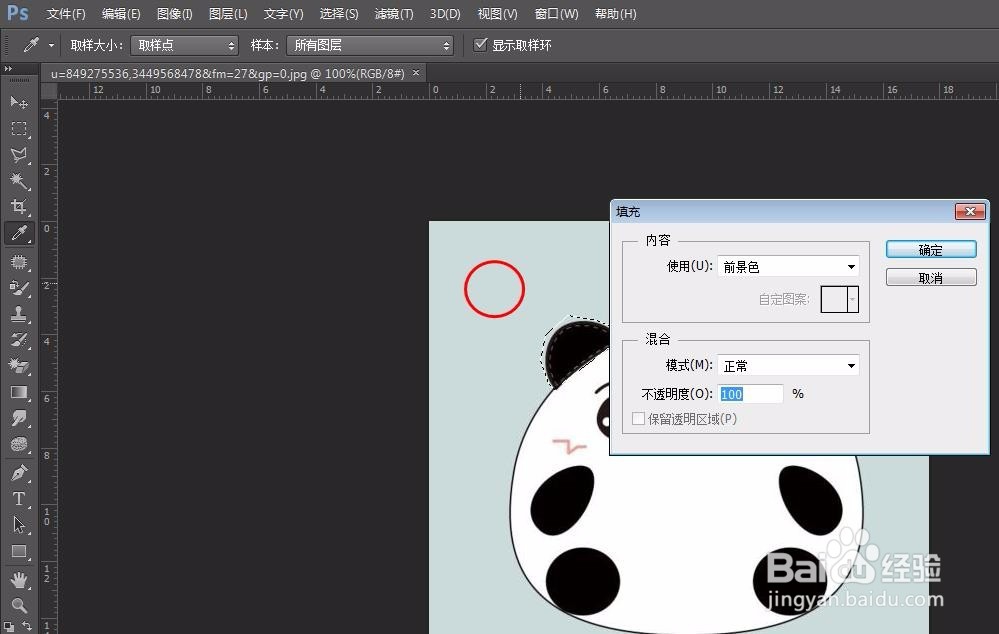
Task: Select the Path Selection tool
Action: 19,525
